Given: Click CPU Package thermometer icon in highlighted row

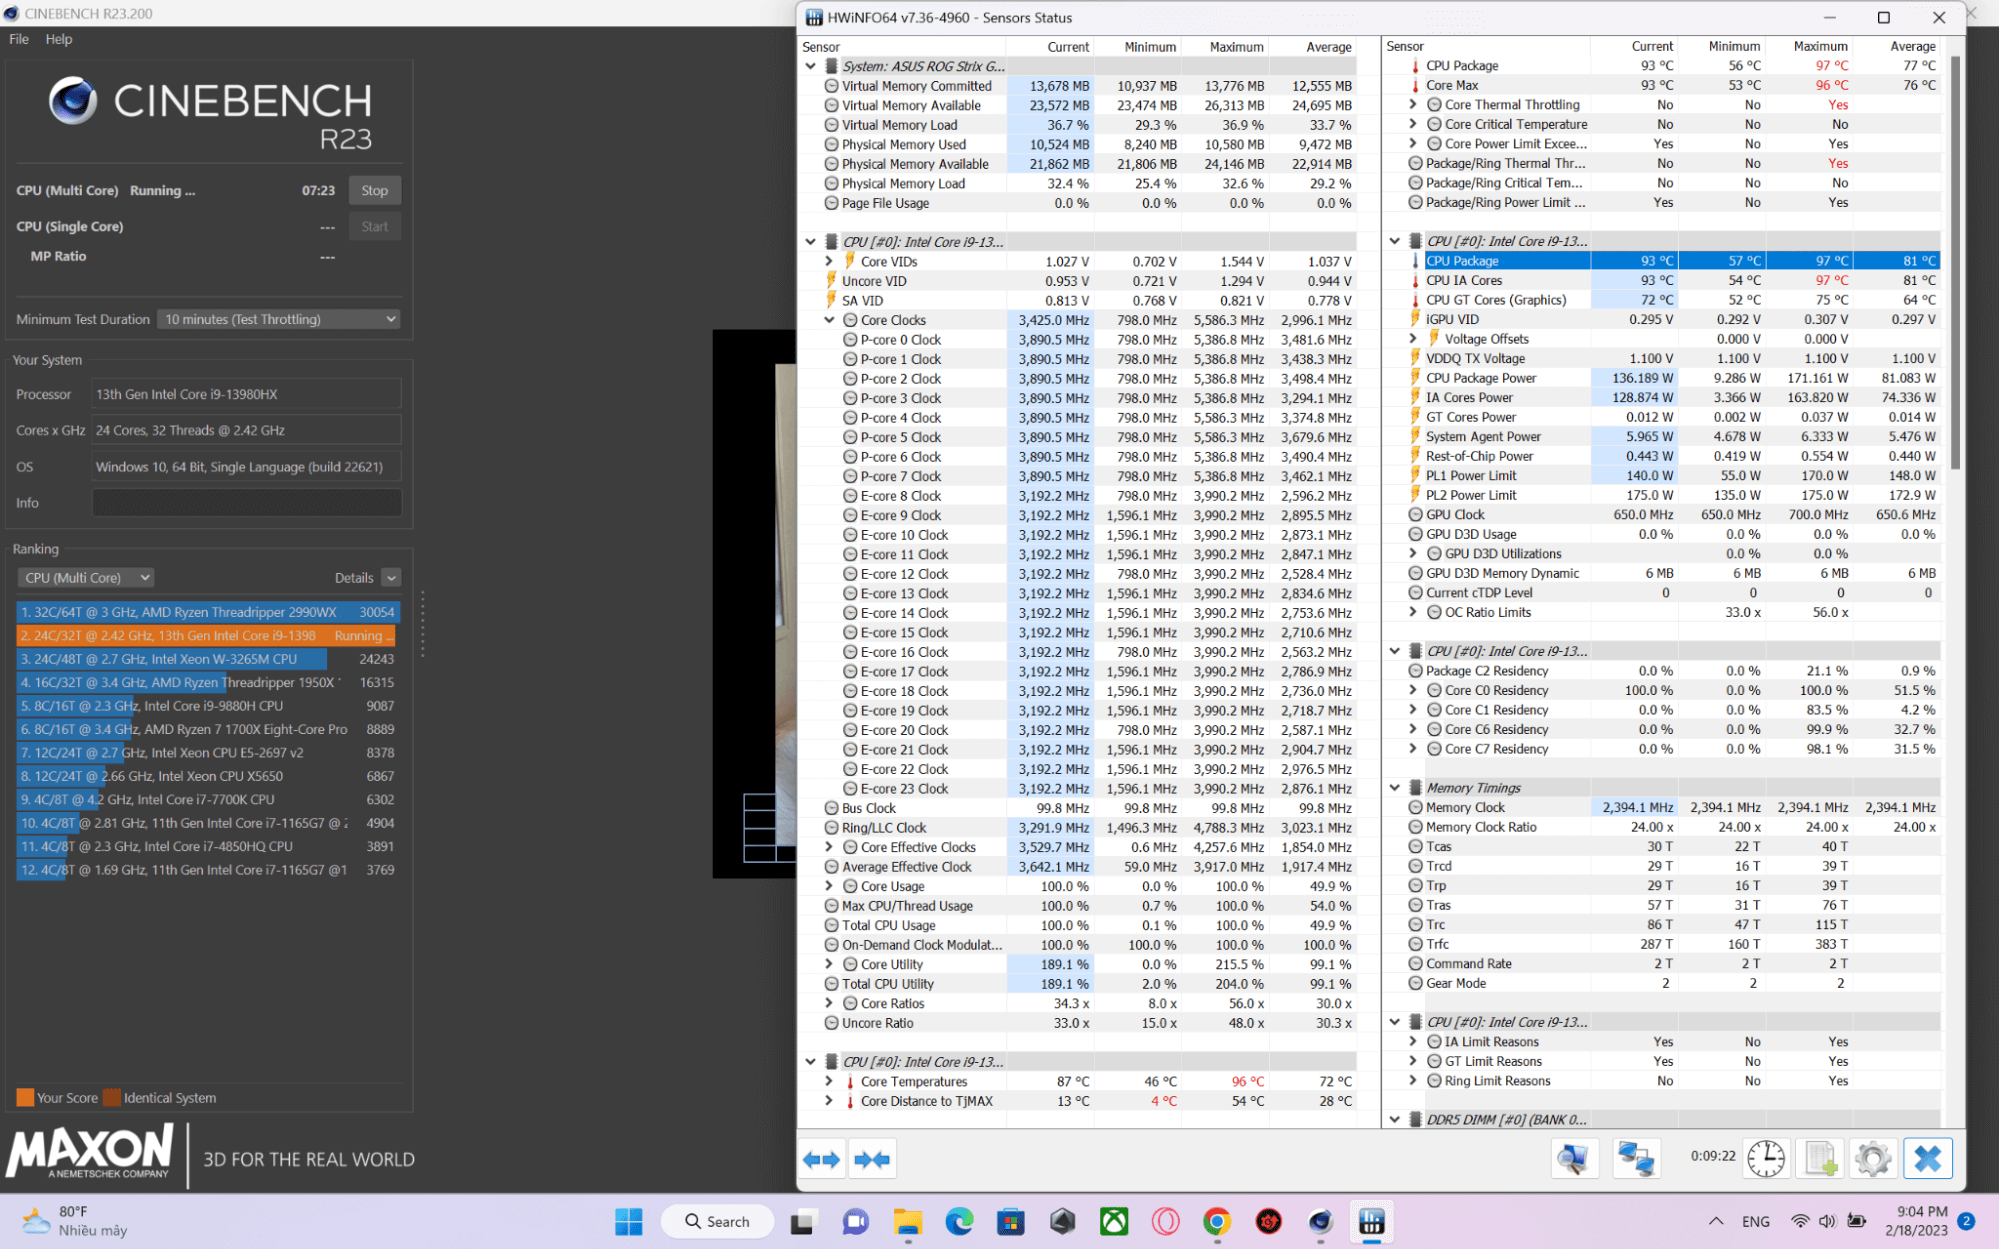Looking at the screenshot, I should tap(1414, 261).
